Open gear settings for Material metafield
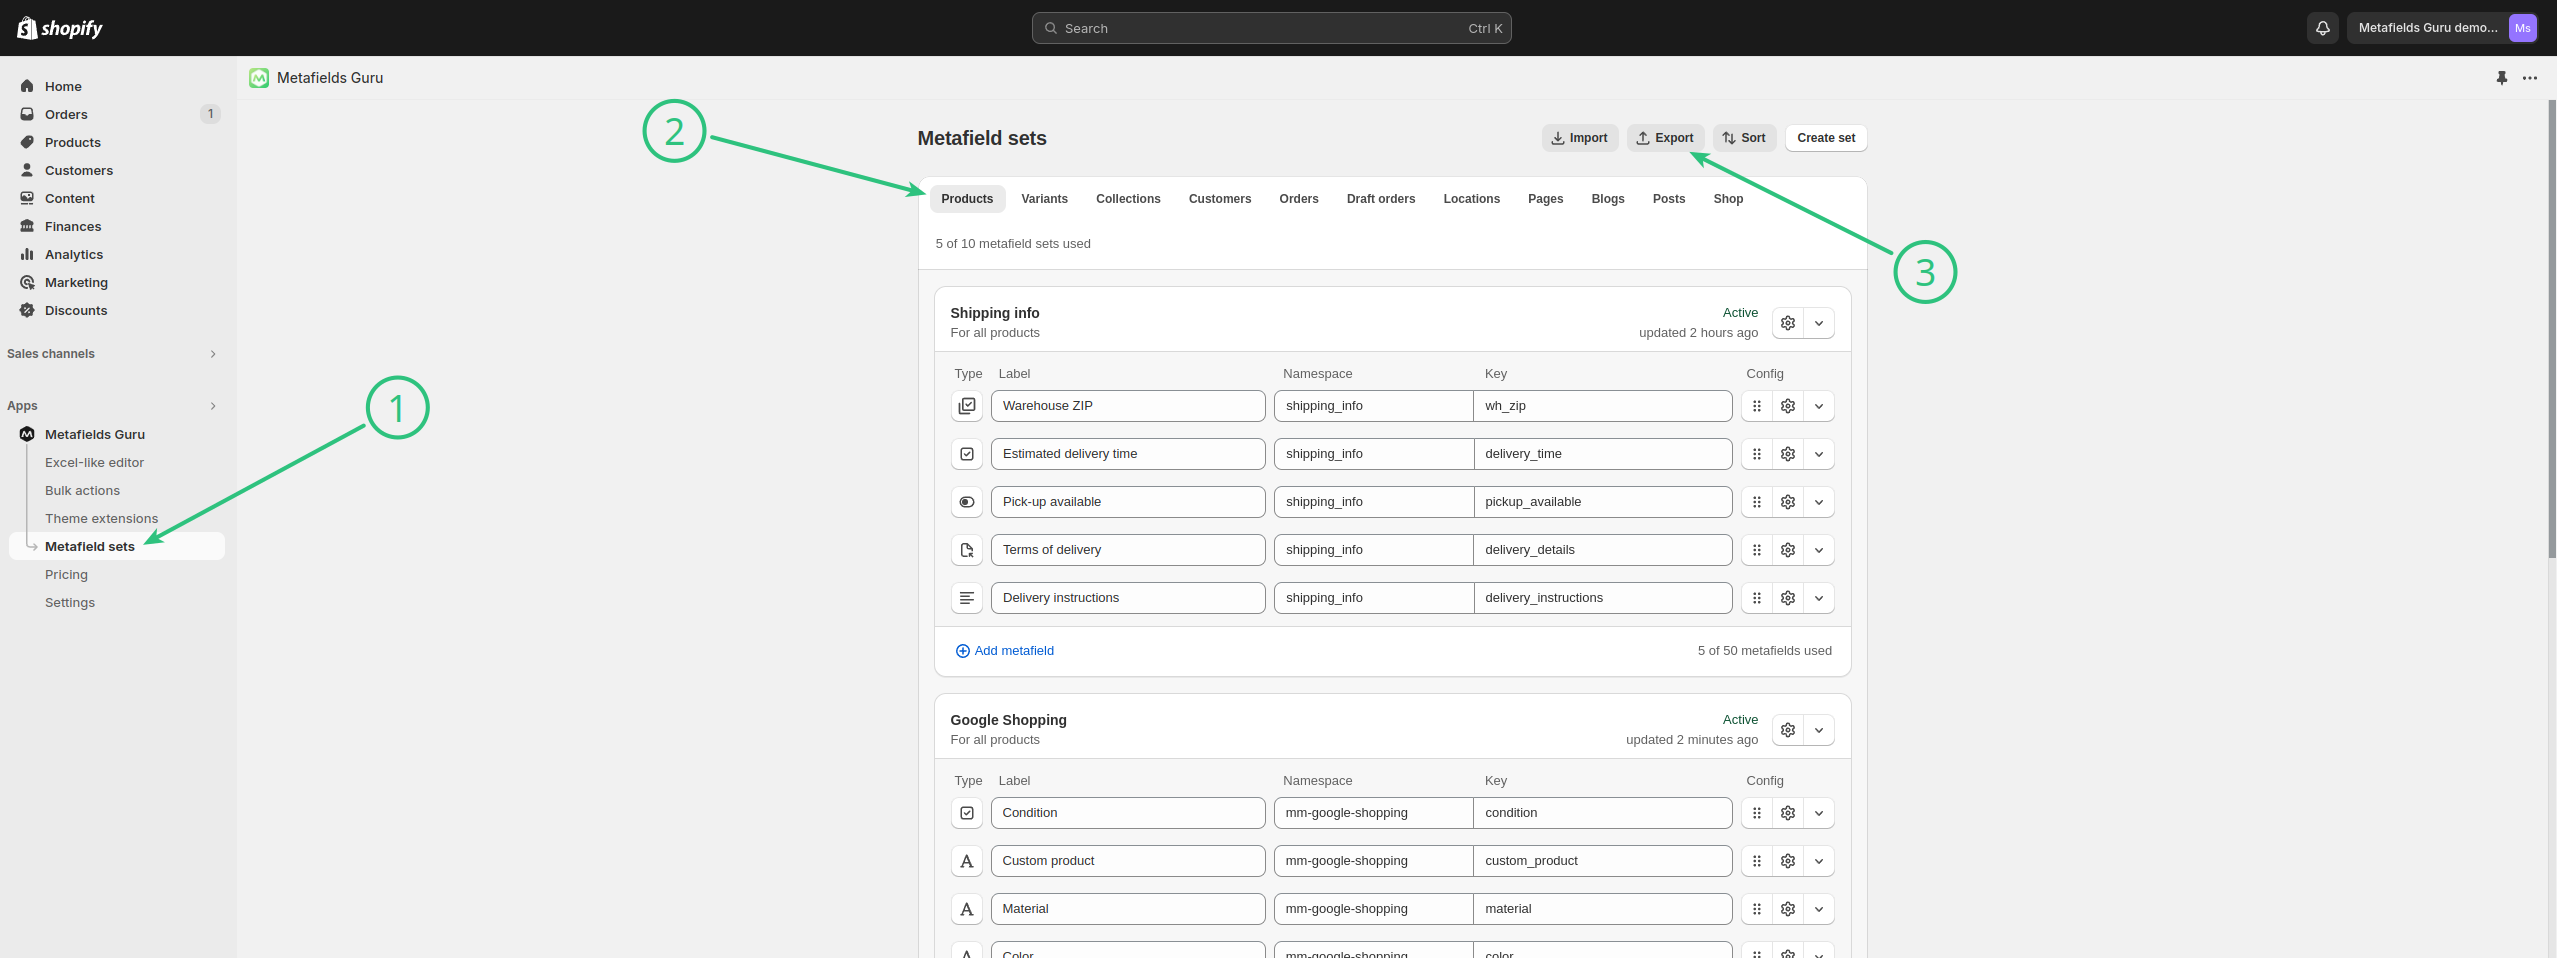This screenshot has height=958, width=2557. [1788, 909]
